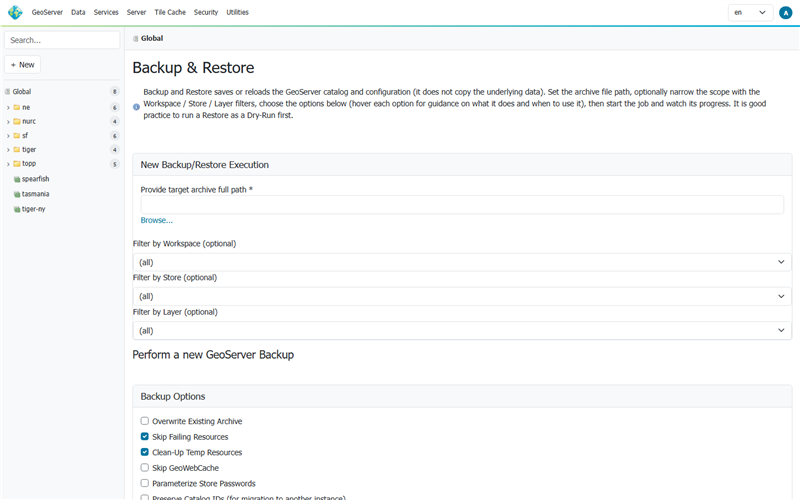Click the ne workspace folder icon

(17, 108)
